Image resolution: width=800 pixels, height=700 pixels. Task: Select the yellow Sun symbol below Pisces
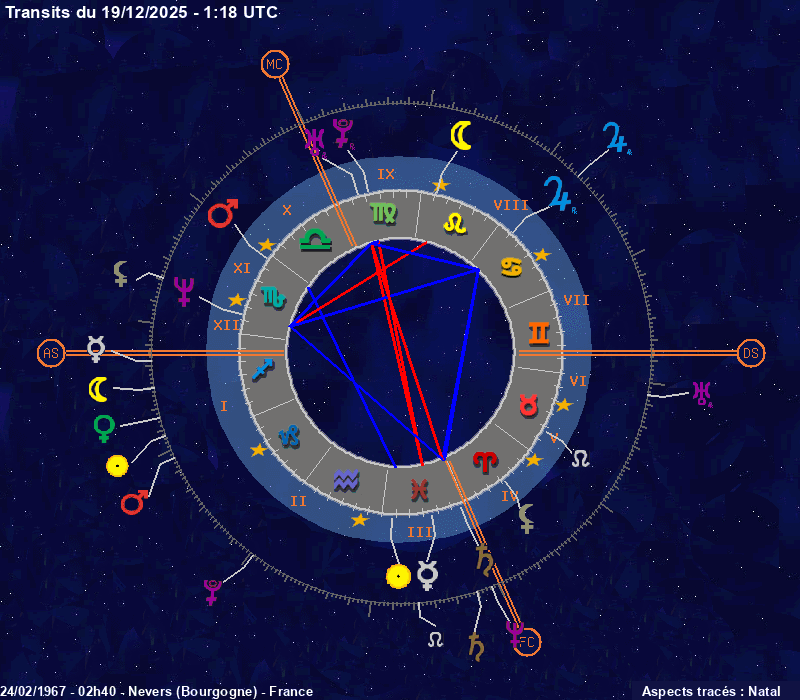click(398, 576)
